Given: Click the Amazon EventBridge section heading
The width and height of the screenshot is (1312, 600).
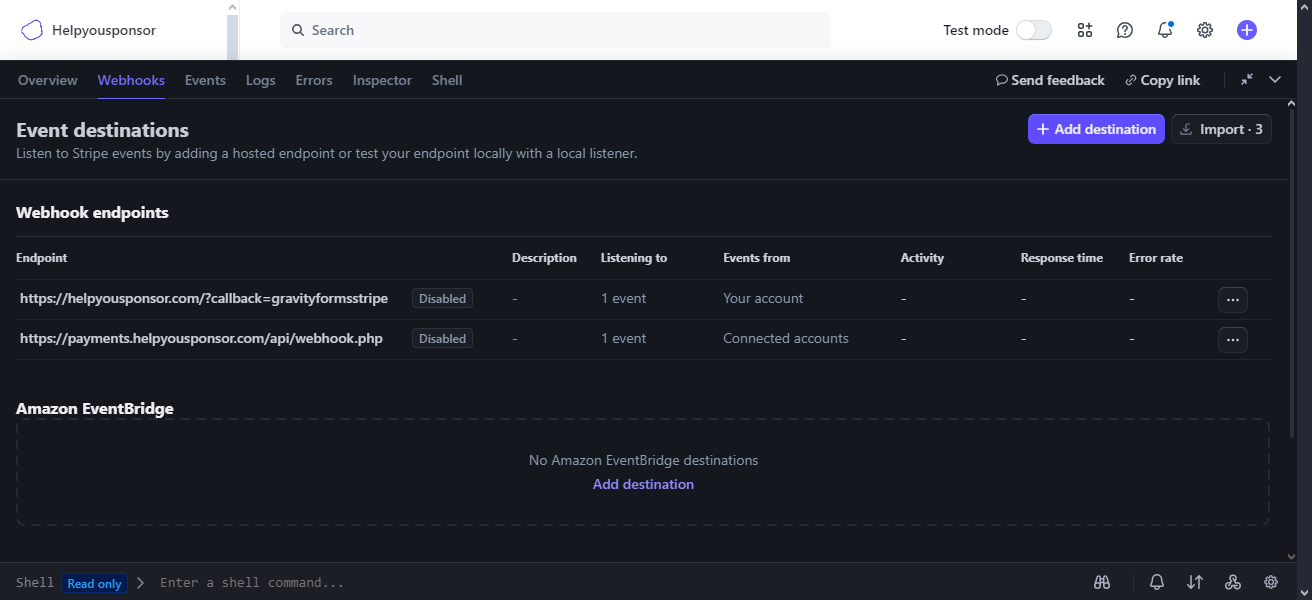Looking at the screenshot, I should 95,408.
